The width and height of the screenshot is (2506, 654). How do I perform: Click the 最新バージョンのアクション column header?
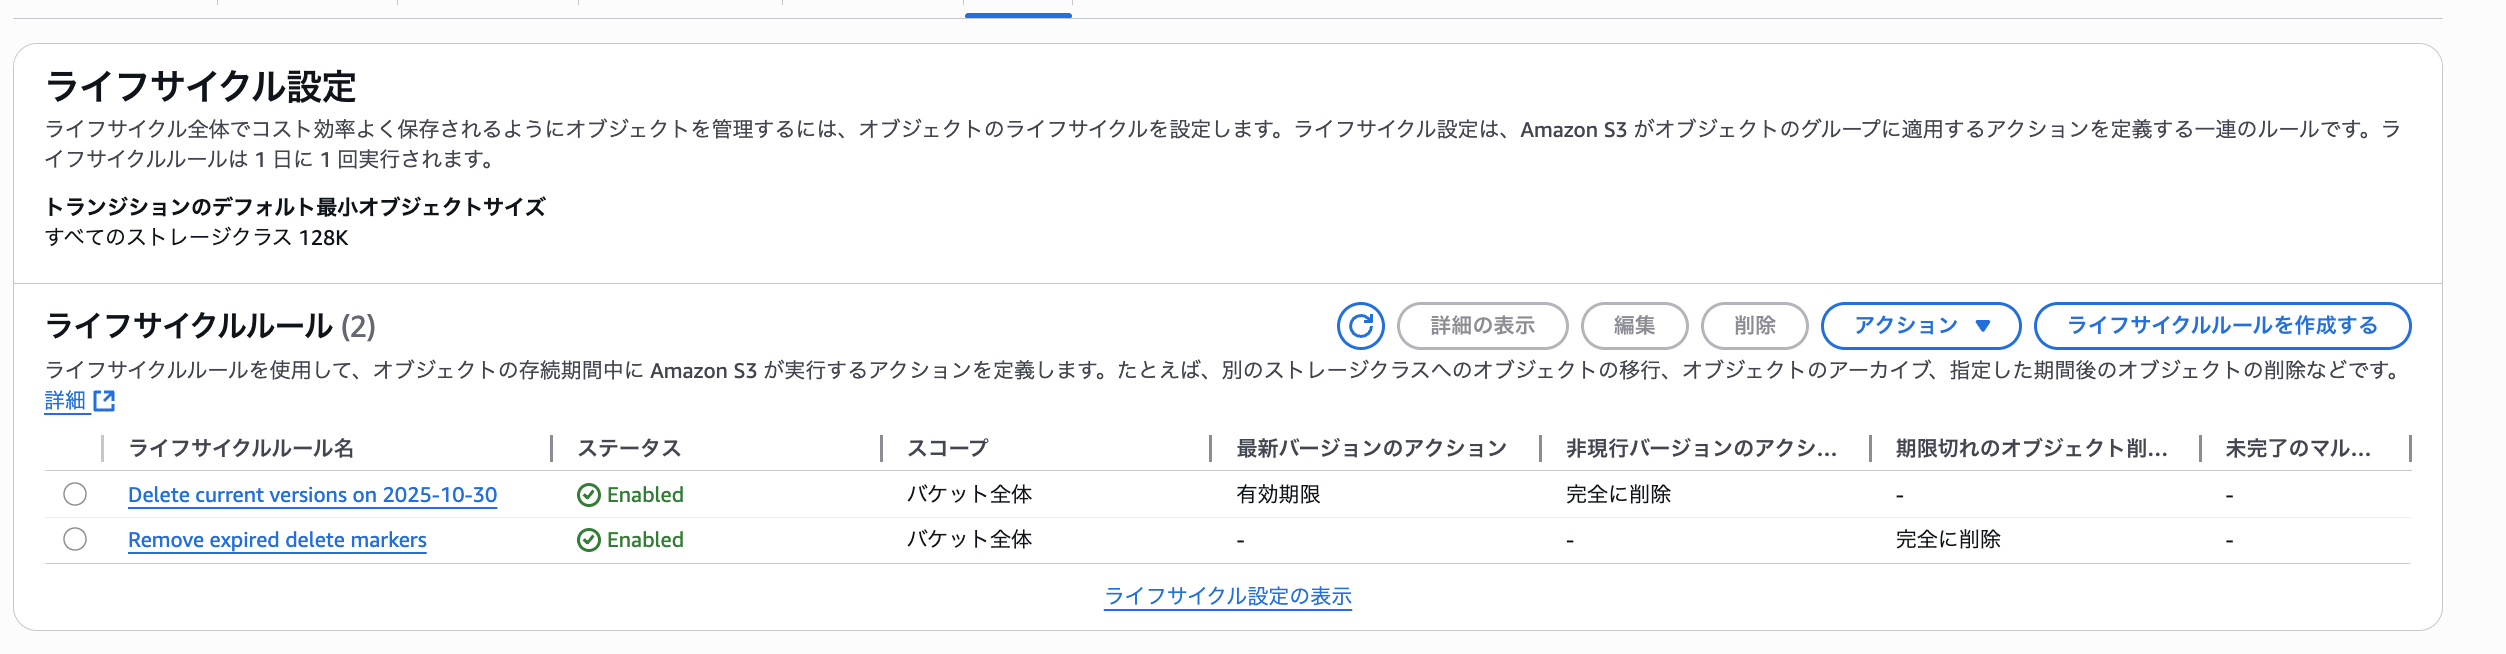pos(1371,448)
